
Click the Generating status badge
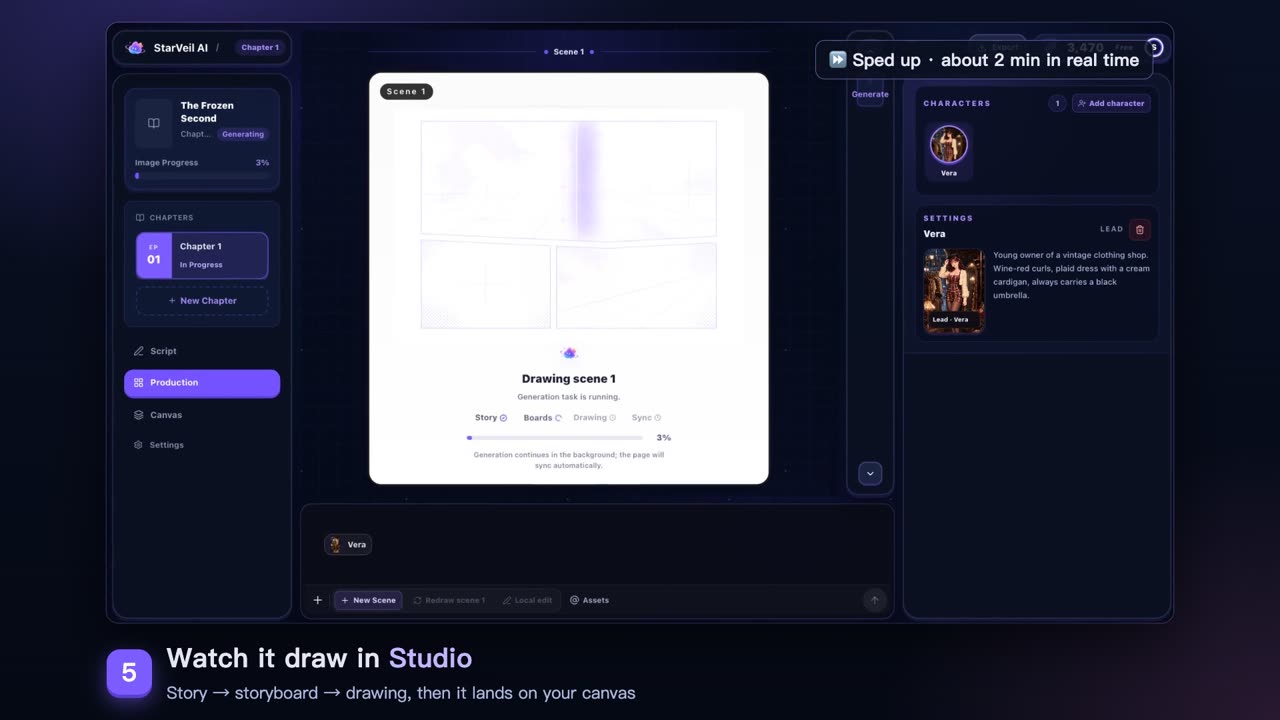click(x=243, y=134)
